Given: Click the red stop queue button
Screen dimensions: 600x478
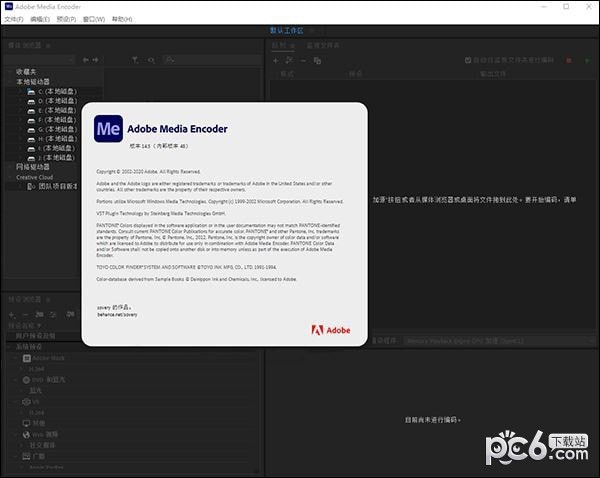Looking at the screenshot, I should click(x=569, y=60).
